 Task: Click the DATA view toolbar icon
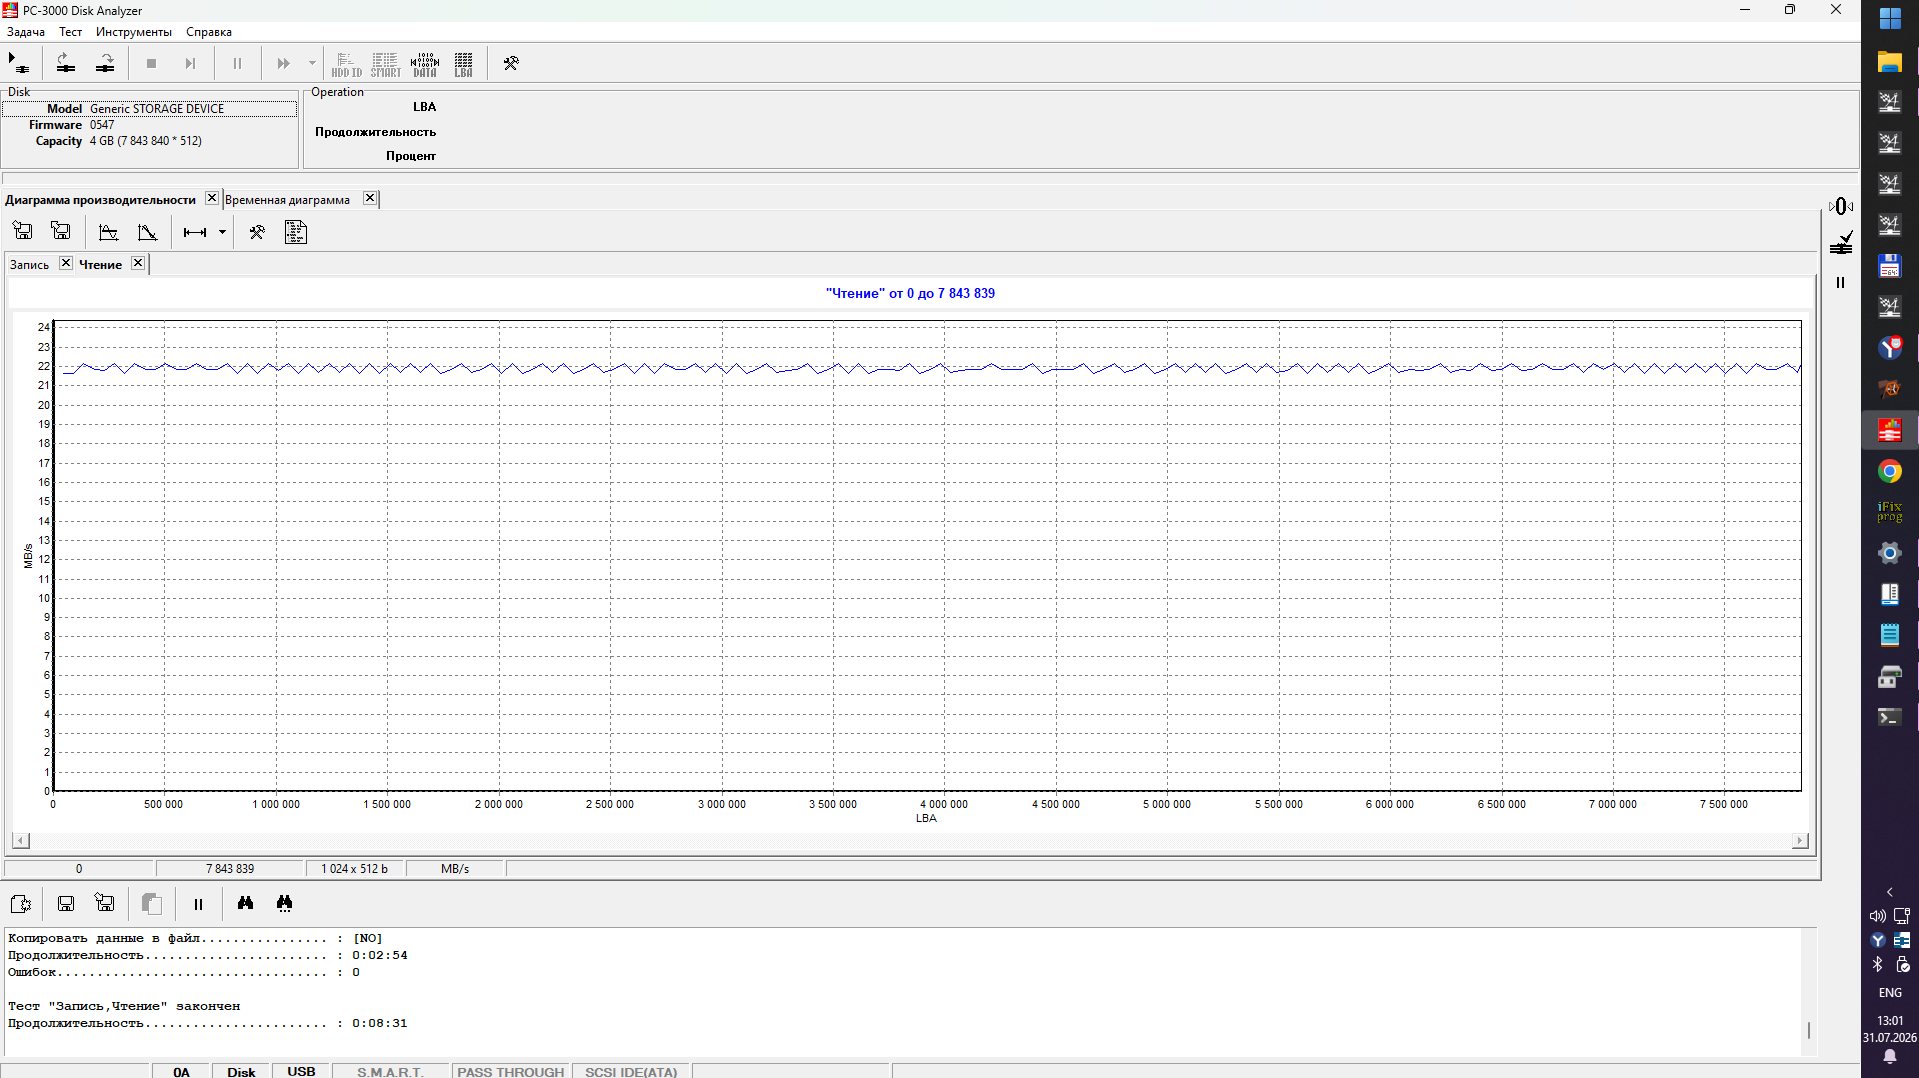(x=425, y=64)
